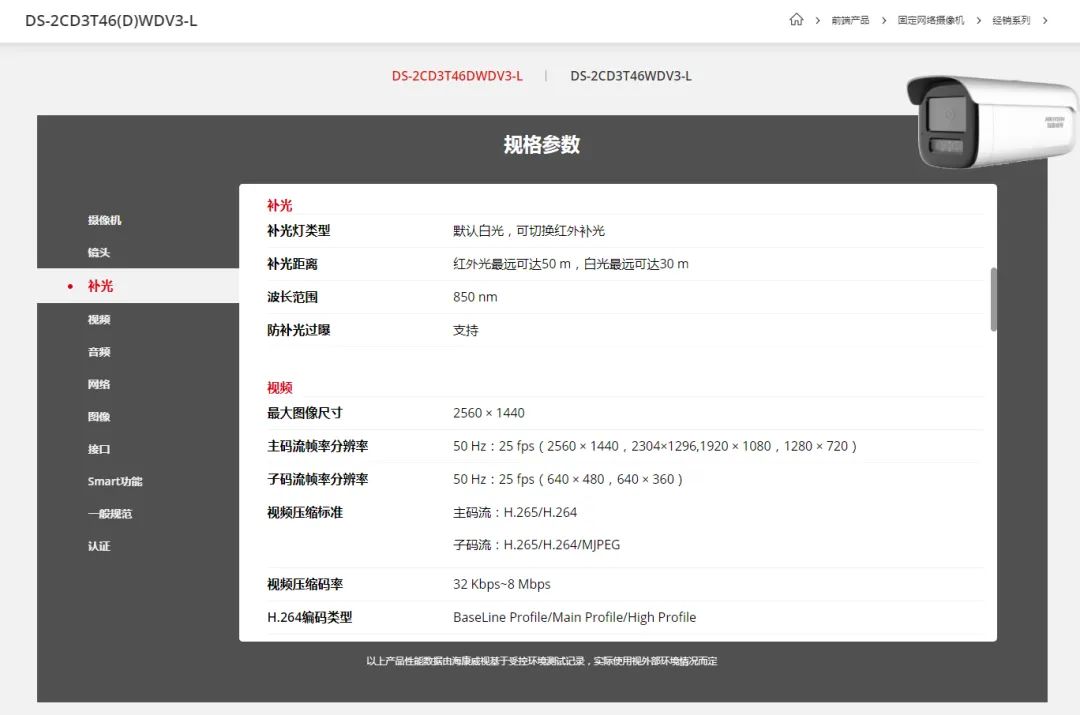Click the spec panel vertical scrollbar
1080x715 pixels.
993,299
